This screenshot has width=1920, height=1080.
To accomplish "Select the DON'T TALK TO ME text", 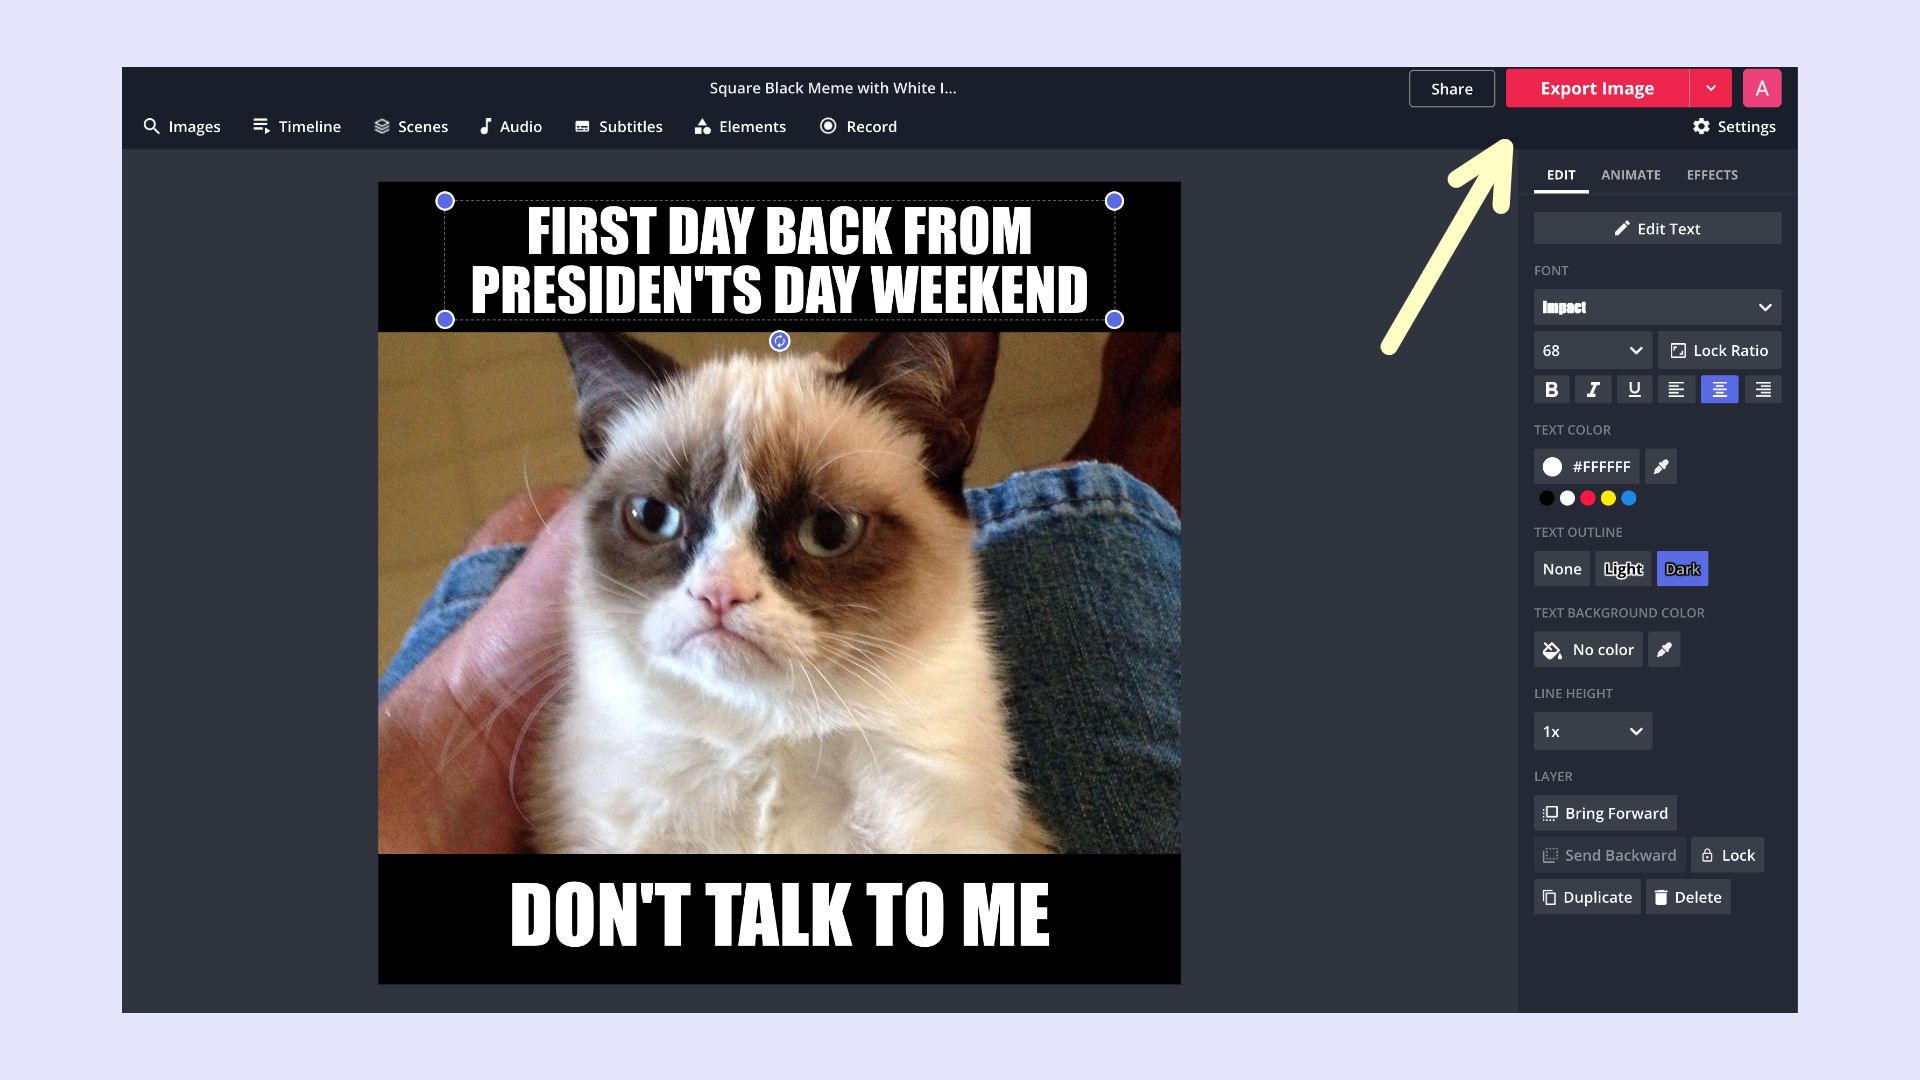I will [779, 915].
